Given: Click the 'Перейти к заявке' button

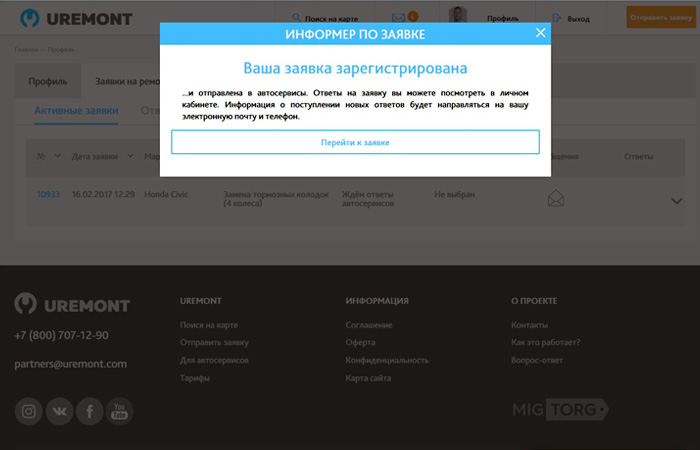Looking at the screenshot, I should click(x=355, y=142).
